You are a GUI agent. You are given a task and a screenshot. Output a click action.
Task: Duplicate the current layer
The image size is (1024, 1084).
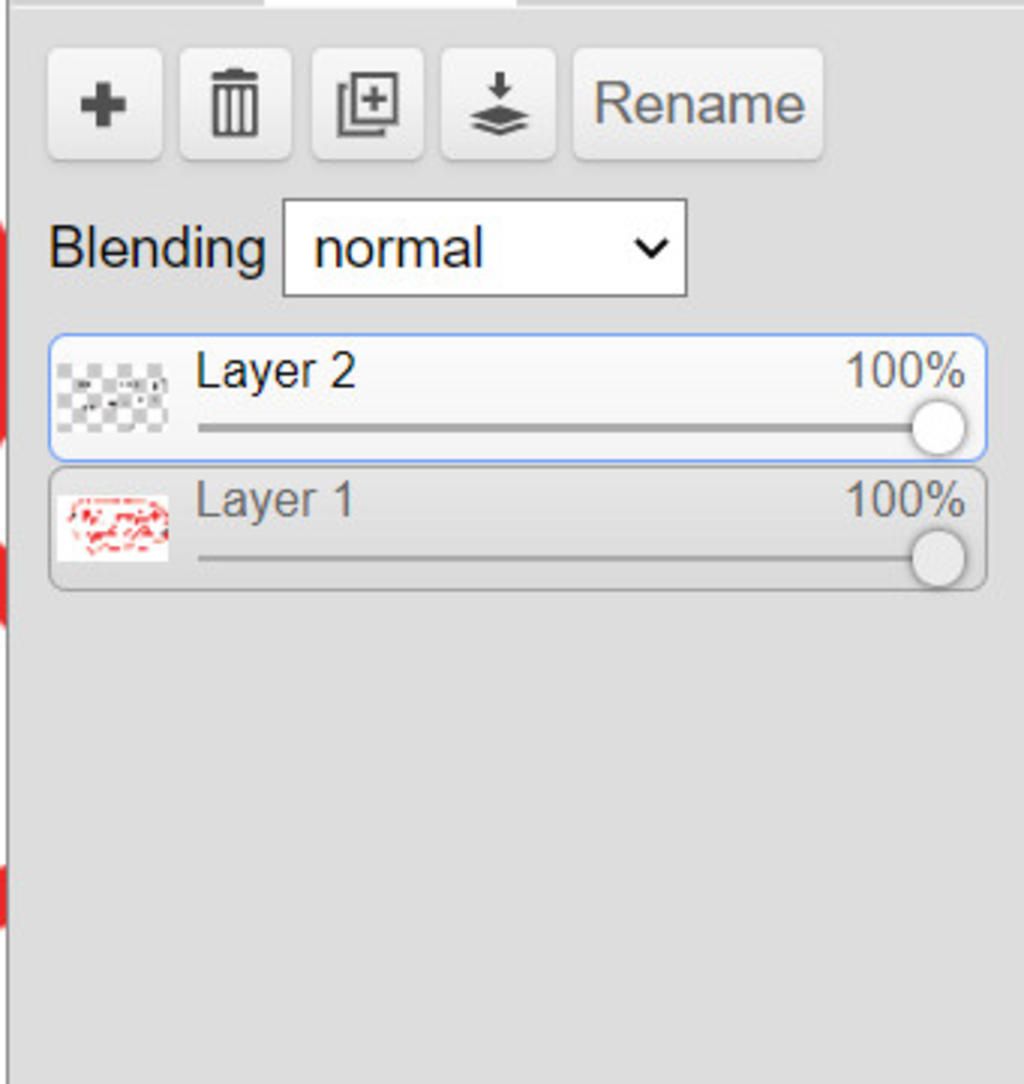(x=367, y=104)
